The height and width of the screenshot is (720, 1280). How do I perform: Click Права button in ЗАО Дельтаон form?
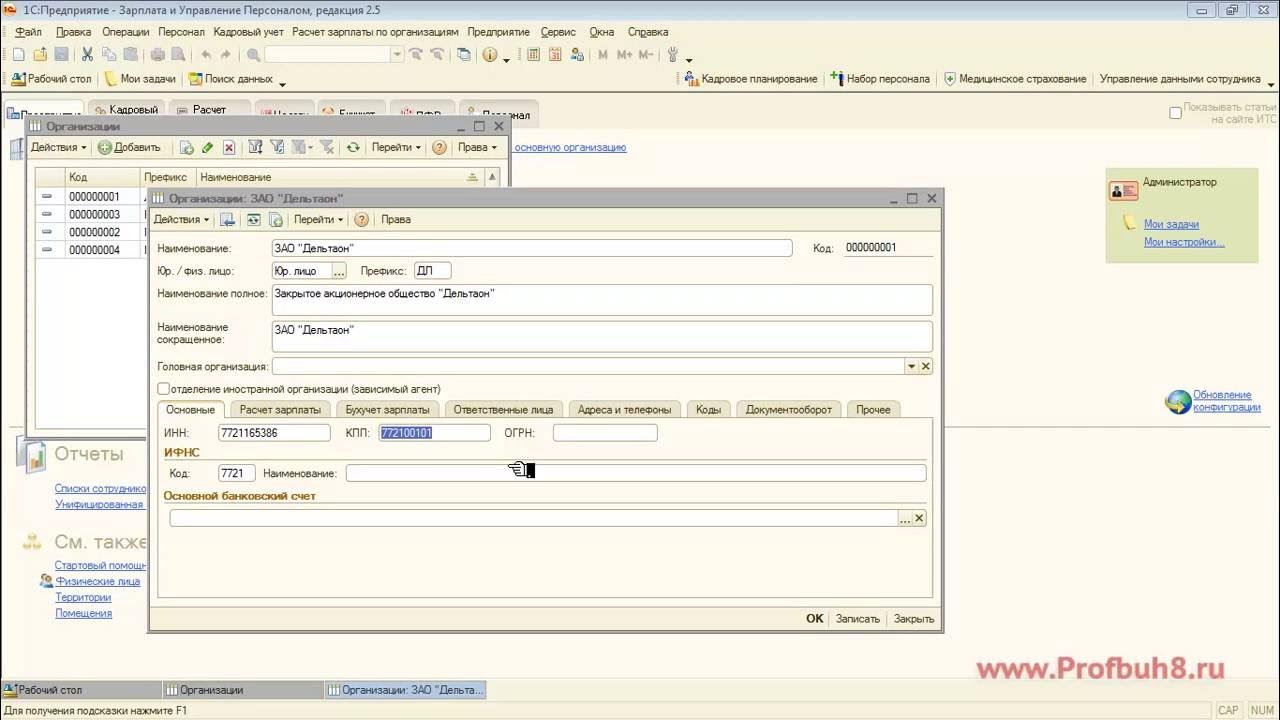coord(396,219)
